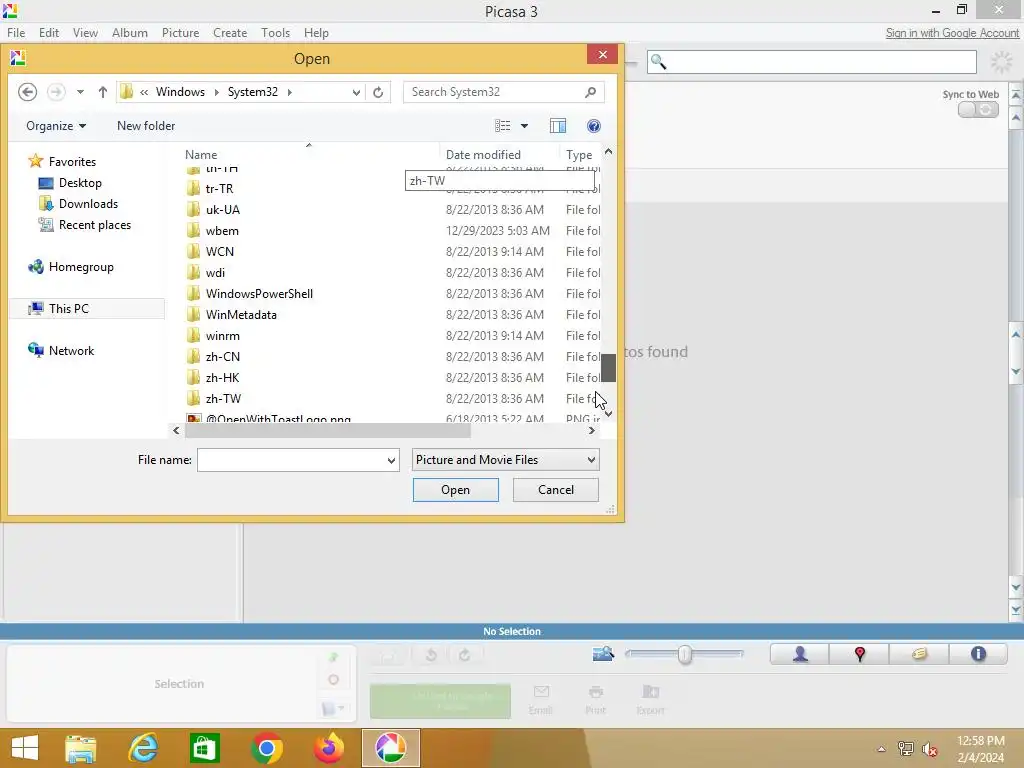Refresh the System32 folder listing
Viewport: 1024px width, 768px height.
[x=378, y=92]
